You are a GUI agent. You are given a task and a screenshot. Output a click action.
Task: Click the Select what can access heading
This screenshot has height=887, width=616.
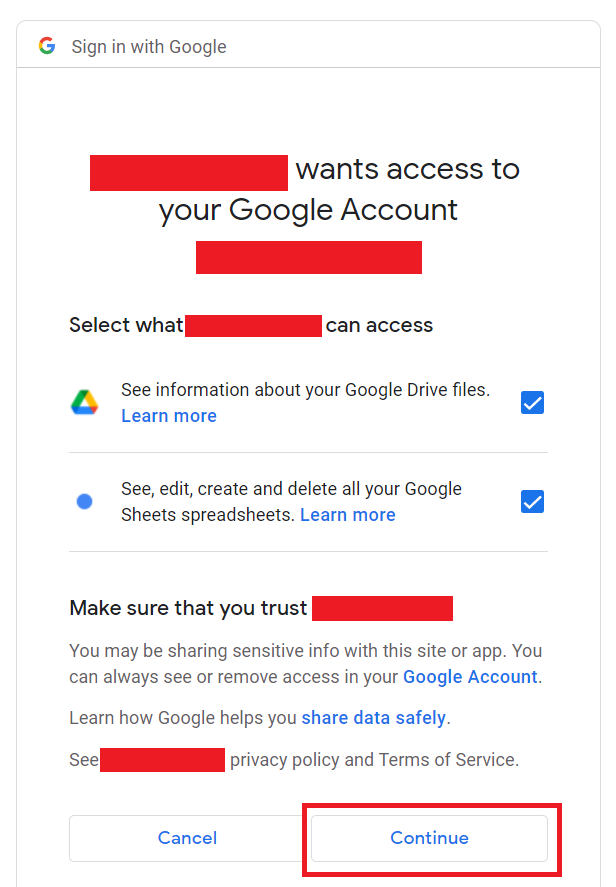[251, 325]
